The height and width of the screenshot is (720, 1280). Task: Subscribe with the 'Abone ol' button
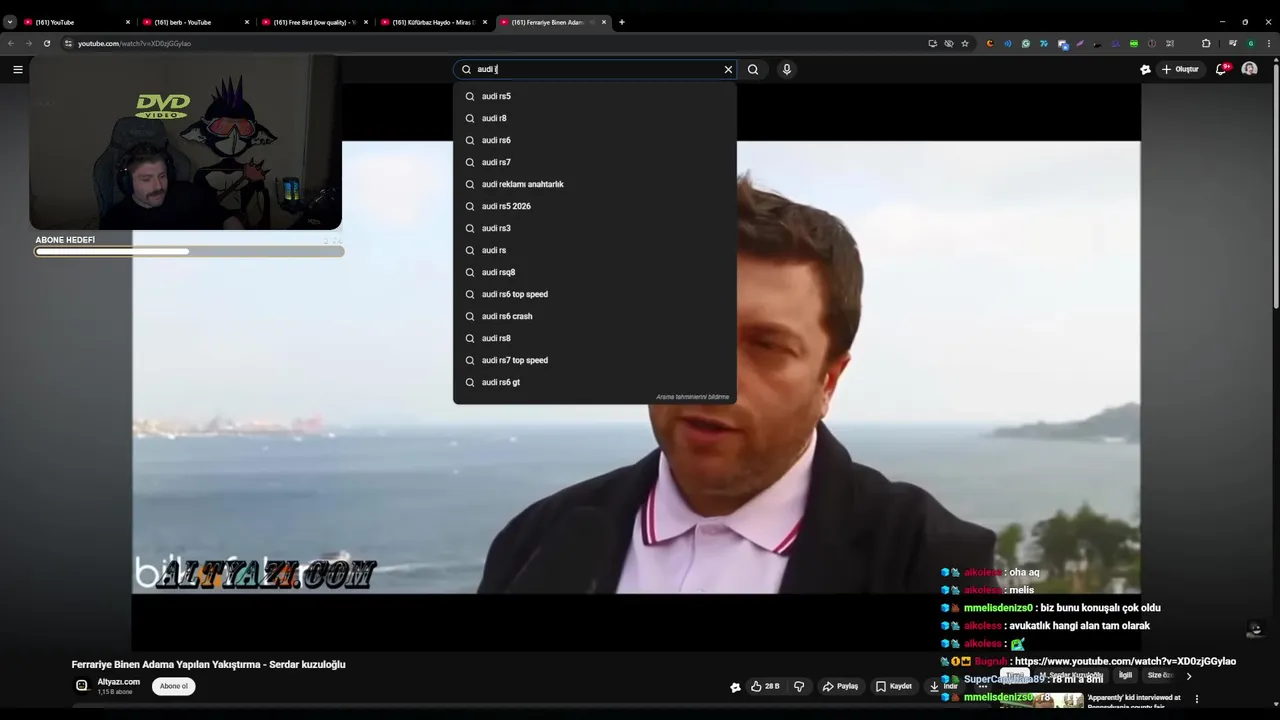tap(174, 686)
